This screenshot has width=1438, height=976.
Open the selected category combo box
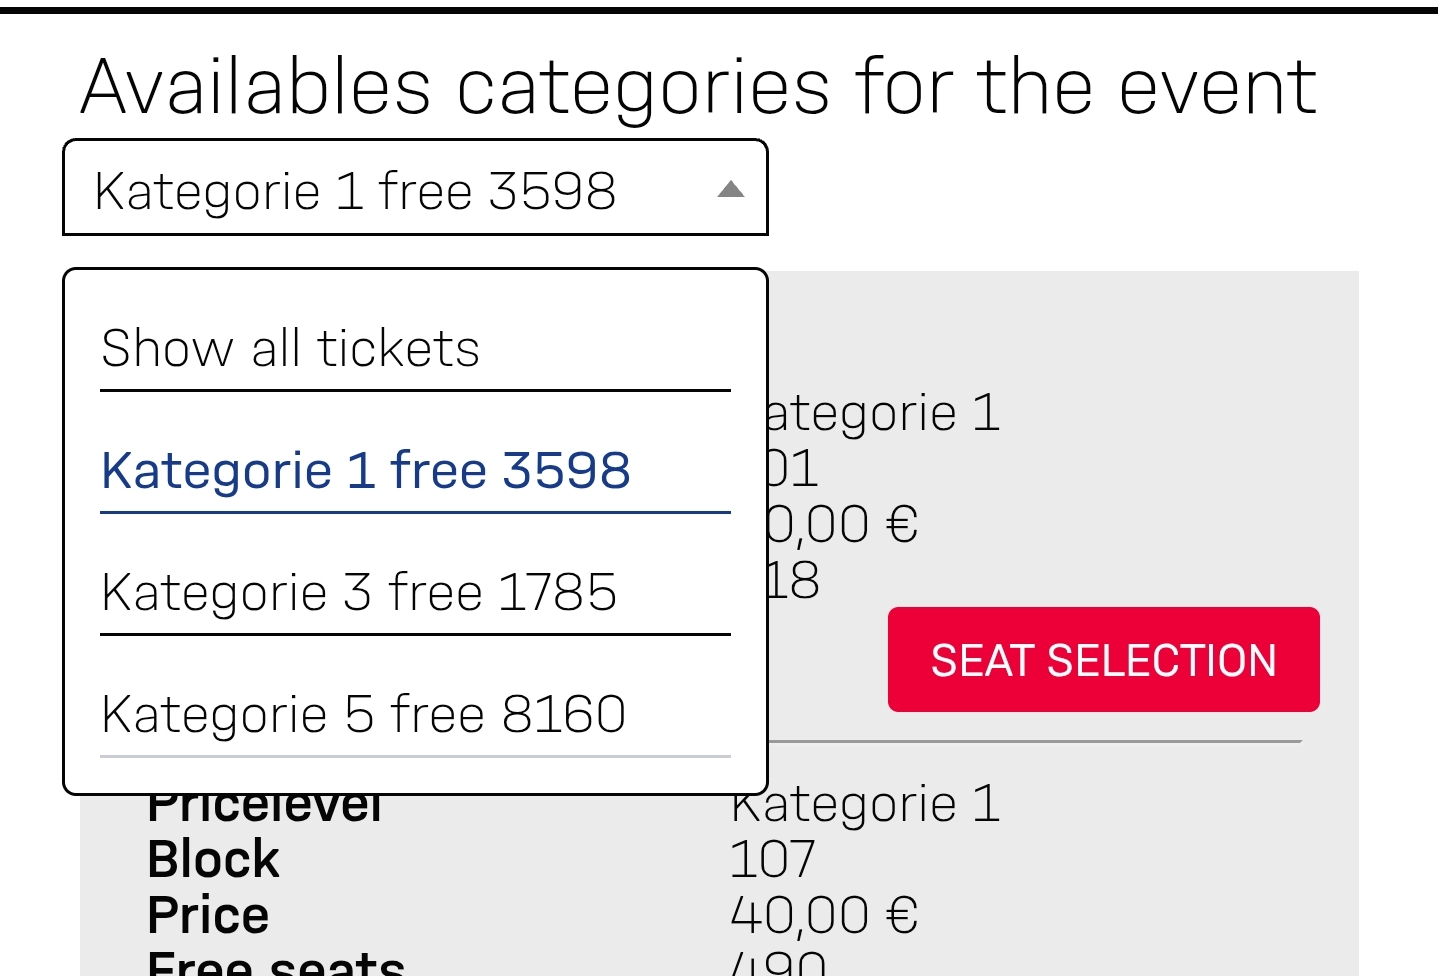[x=414, y=189]
